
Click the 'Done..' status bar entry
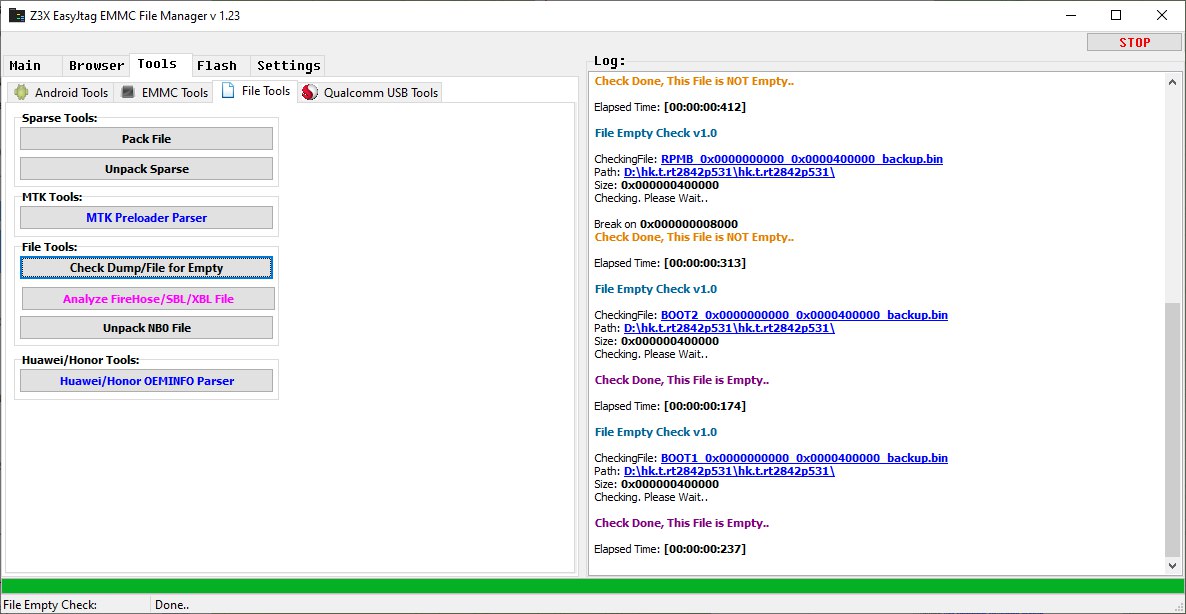point(172,605)
